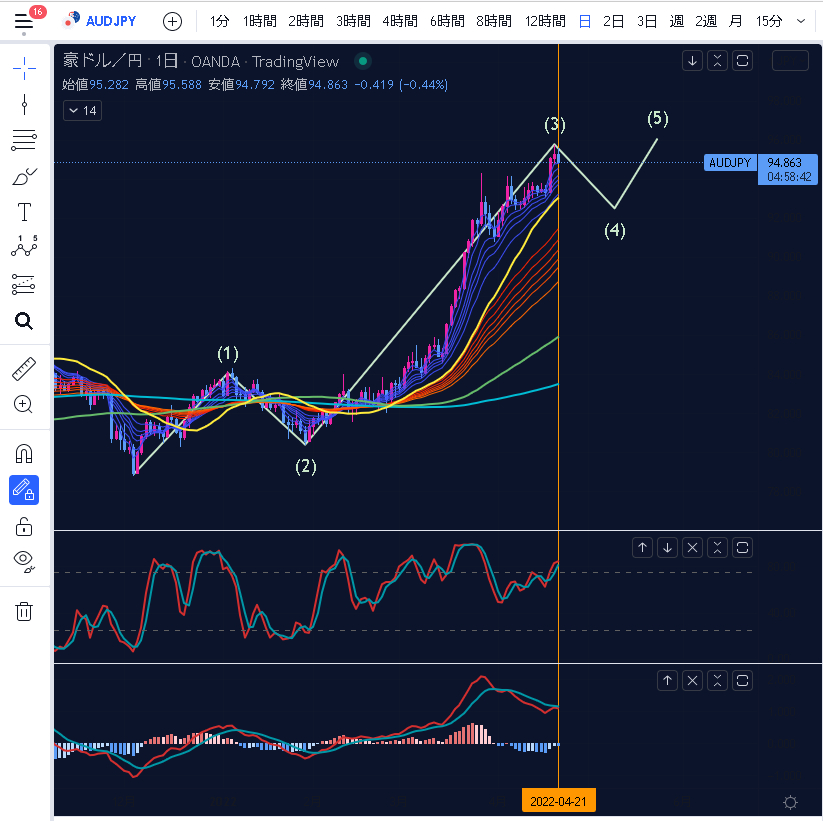This screenshot has width=823, height=821.
Task: Select the 週 weekly timeframe
Action: tap(677, 21)
